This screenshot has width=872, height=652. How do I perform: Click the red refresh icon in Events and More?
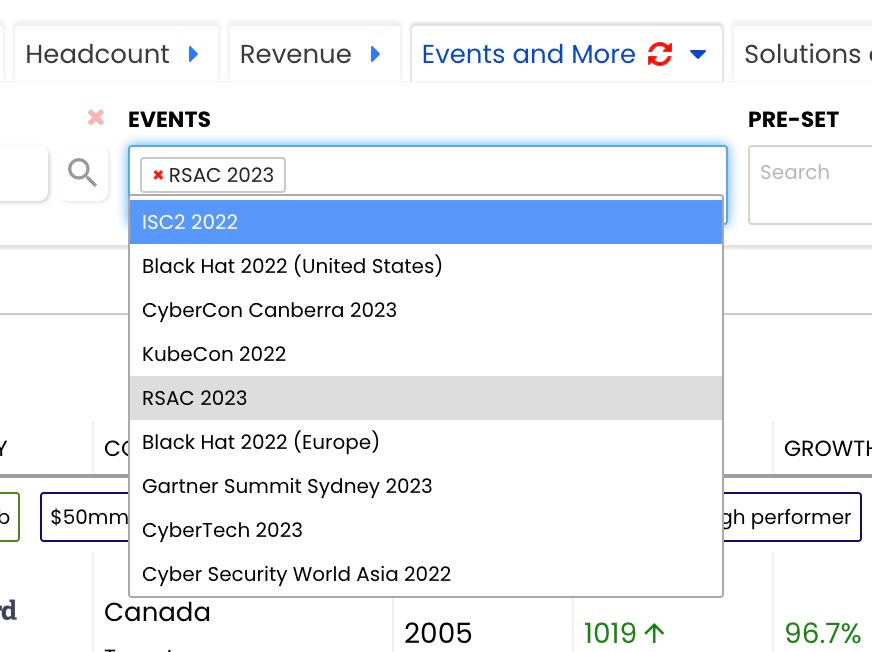pos(660,54)
